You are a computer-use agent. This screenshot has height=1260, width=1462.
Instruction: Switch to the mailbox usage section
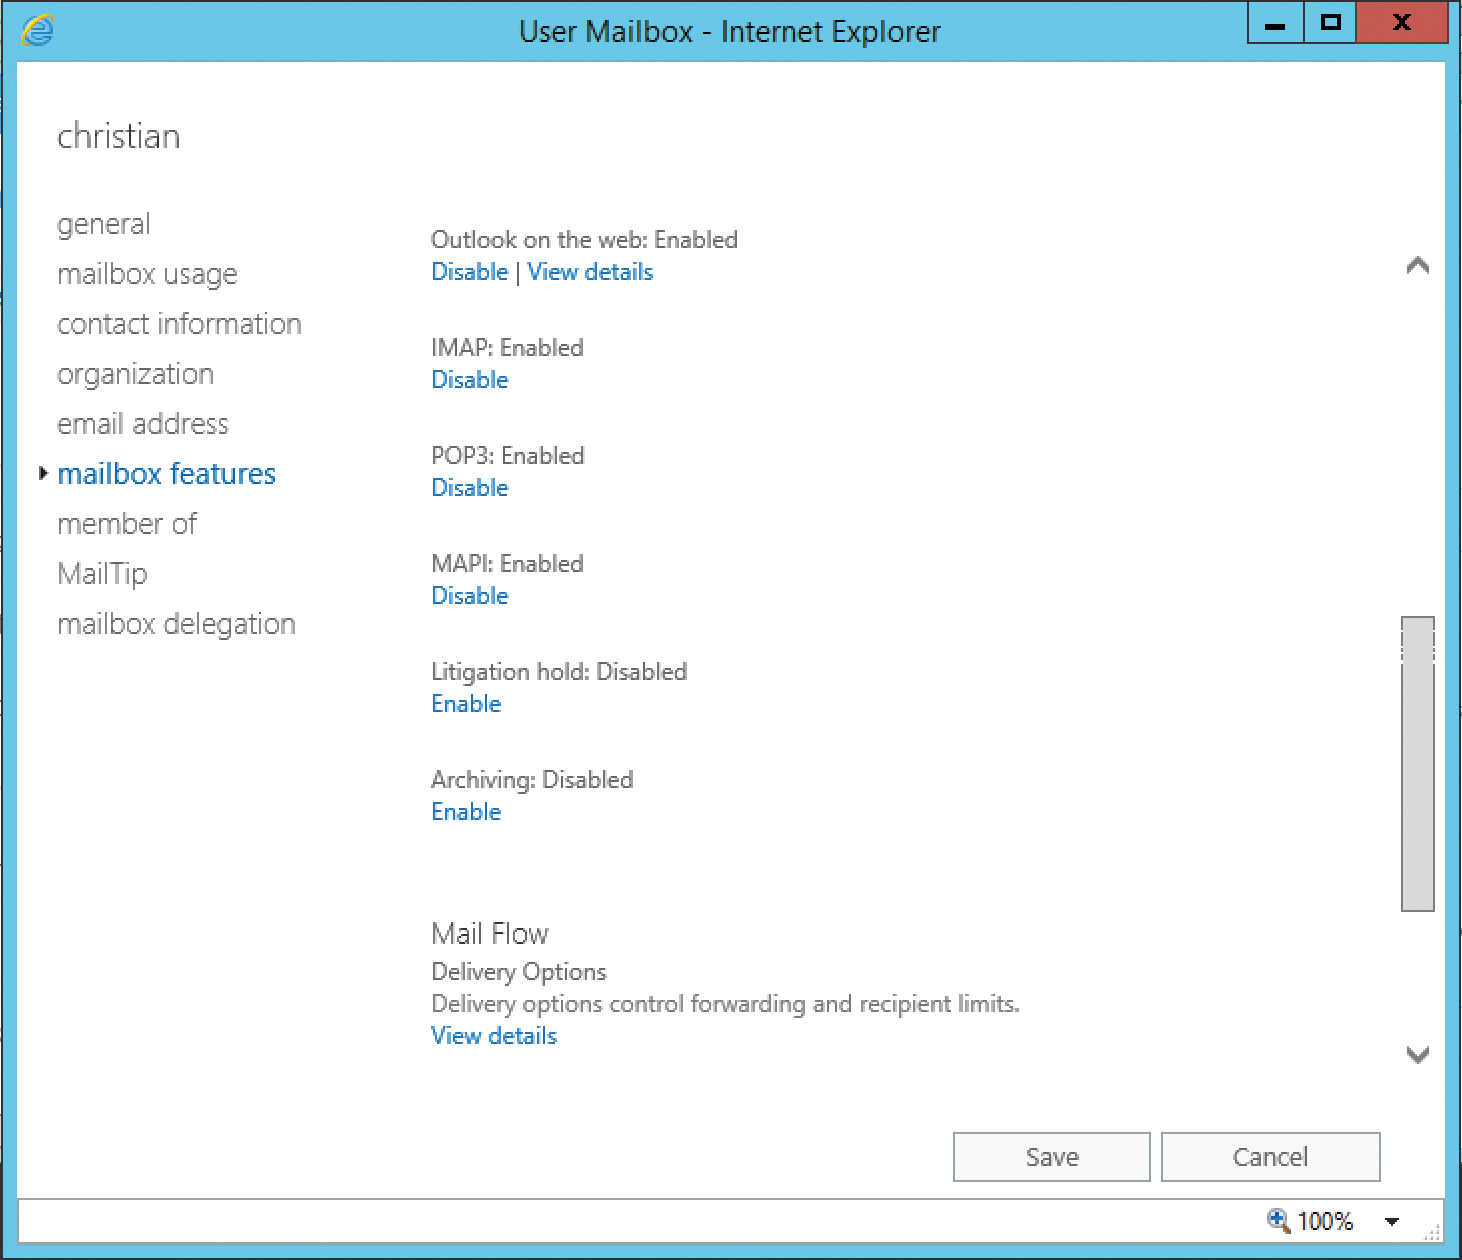(x=147, y=273)
